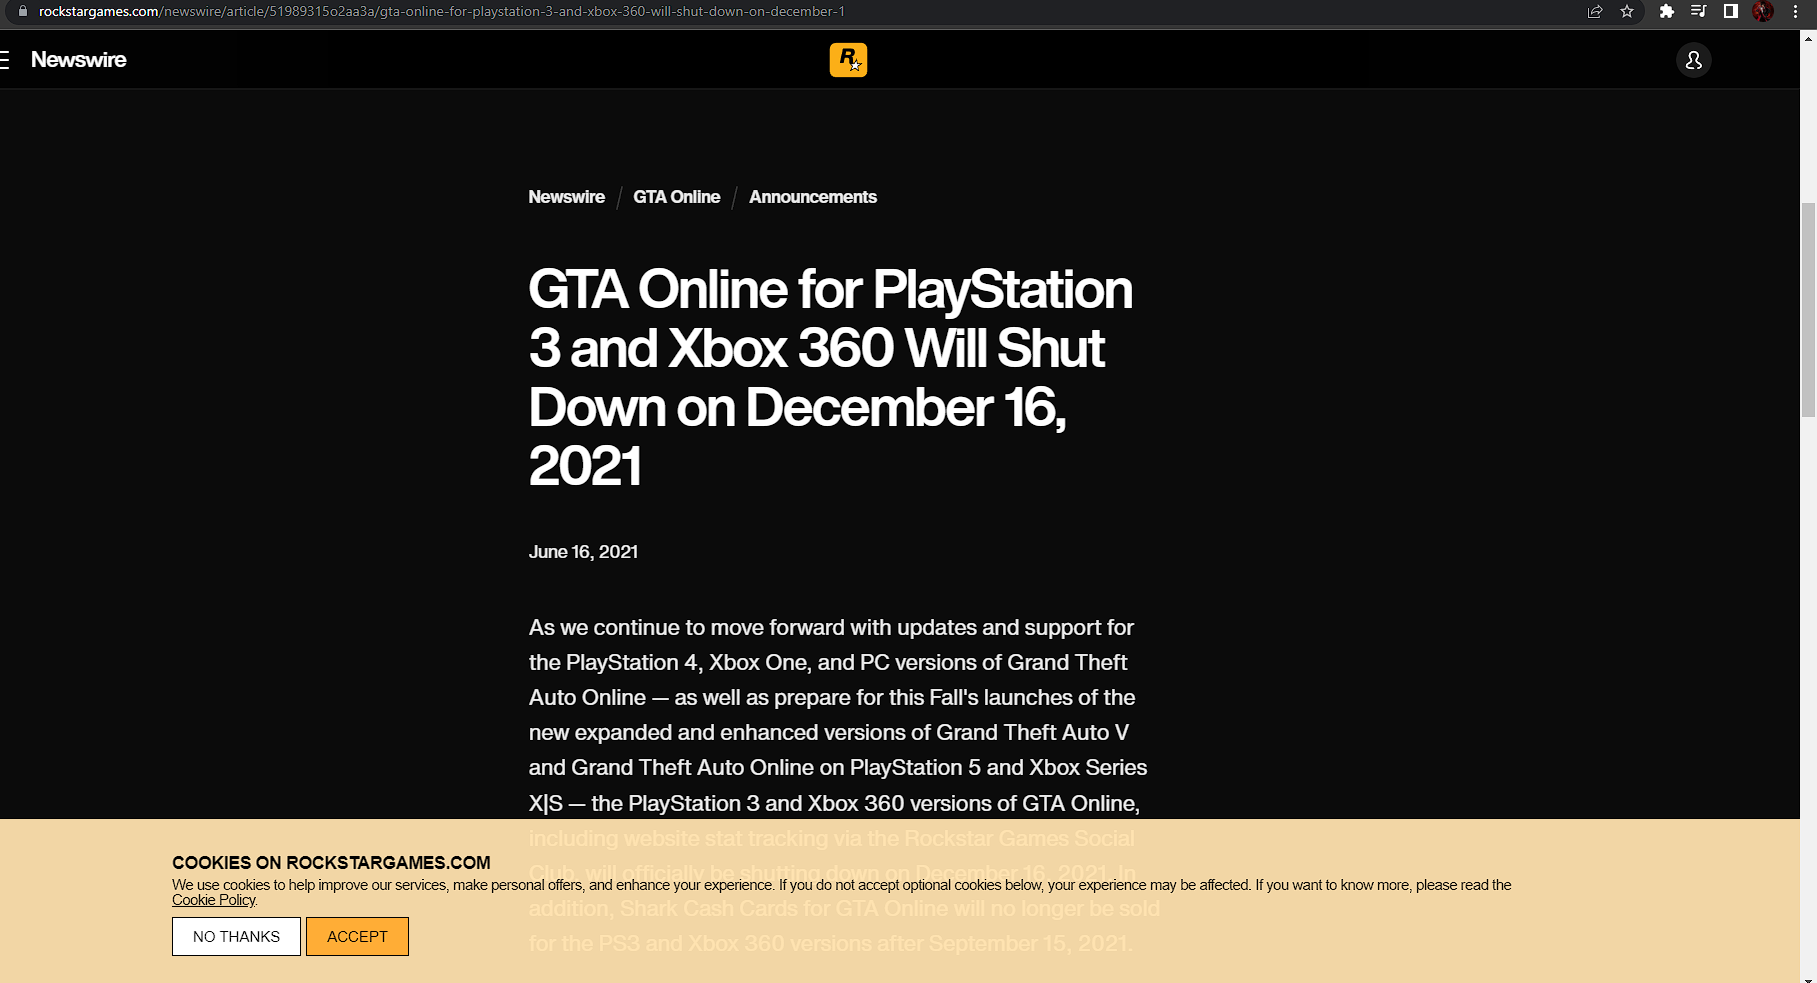Open the hamburger menu beside Newswire

tap(4, 60)
